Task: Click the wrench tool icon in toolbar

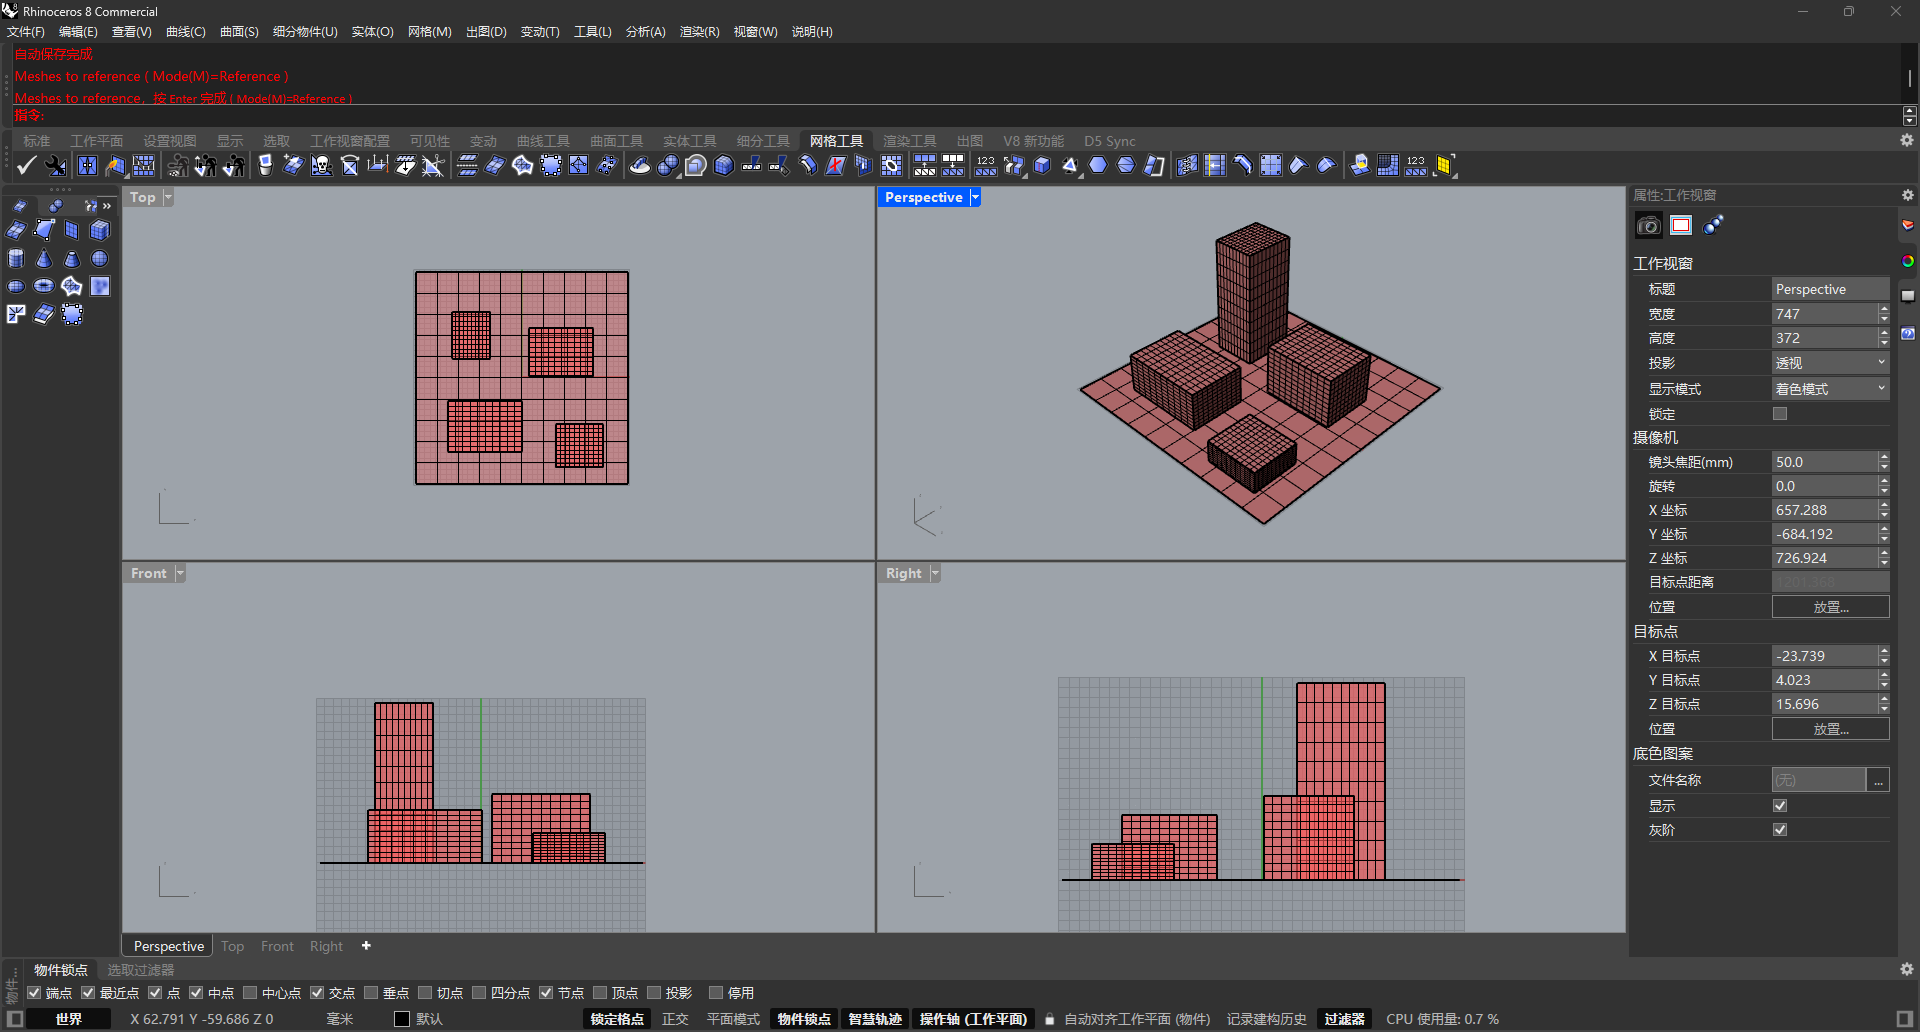Action: (x=56, y=166)
